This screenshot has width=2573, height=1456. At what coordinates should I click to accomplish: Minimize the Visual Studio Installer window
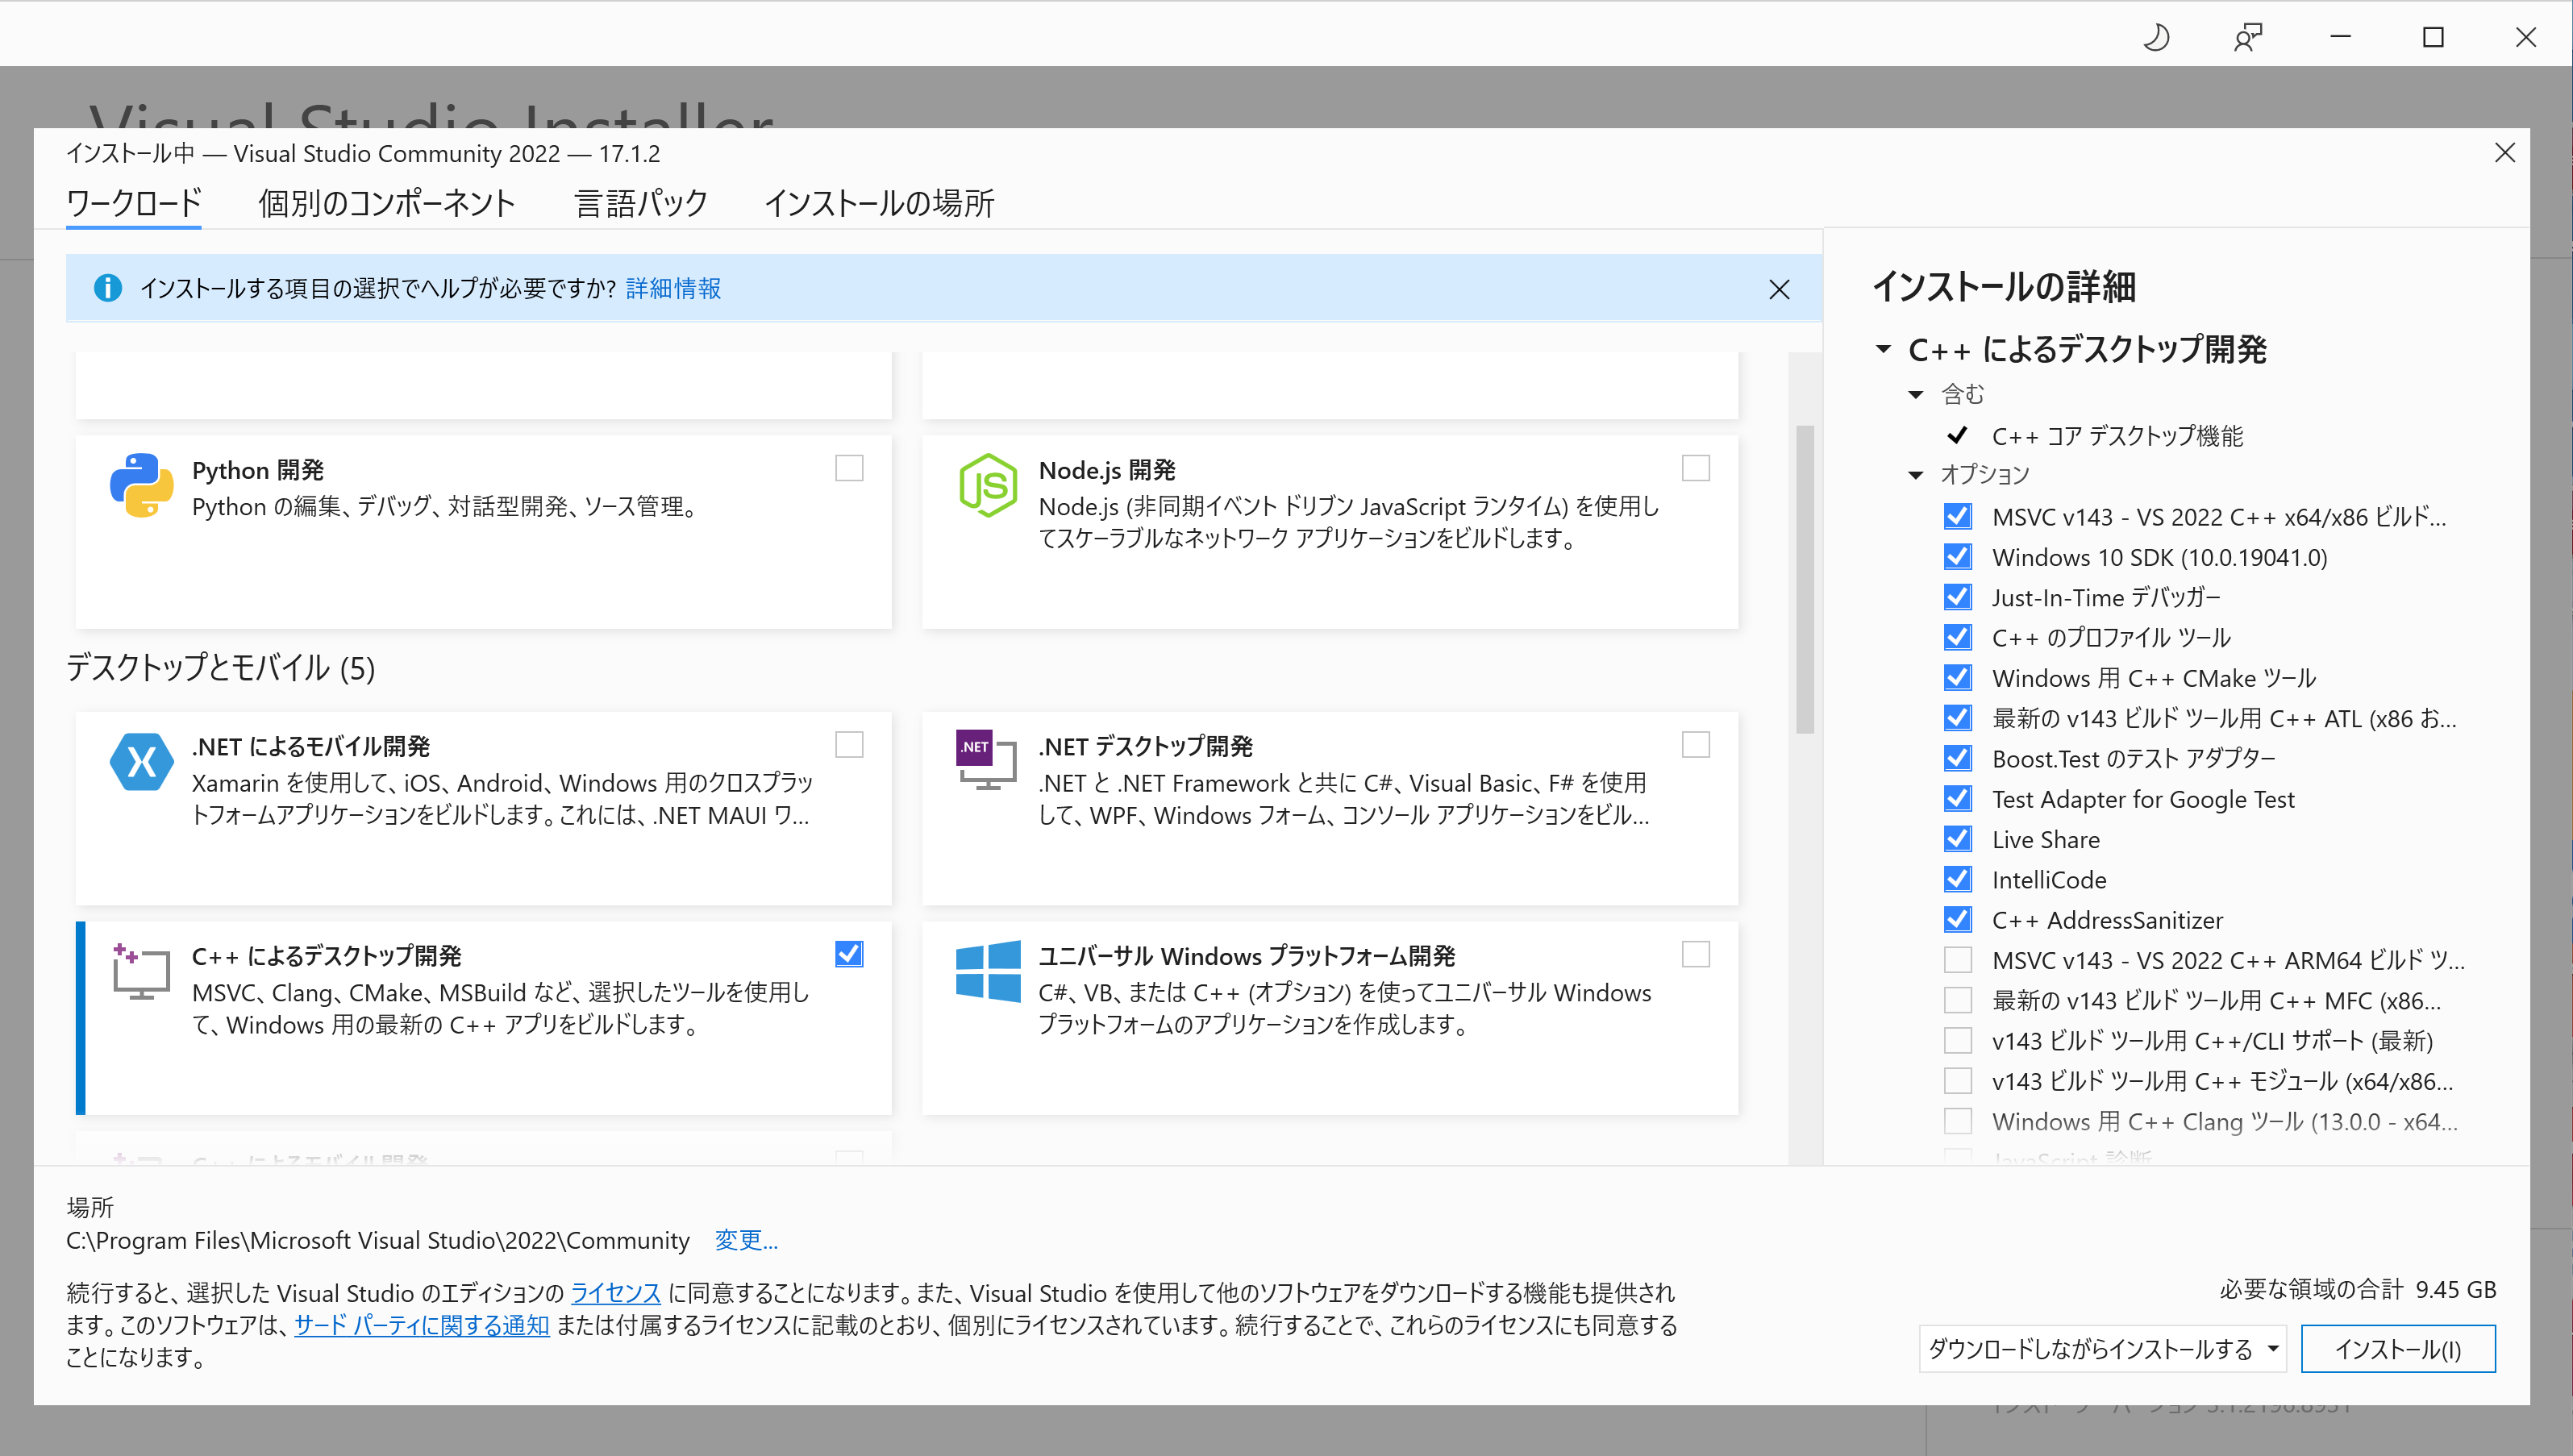(2340, 38)
